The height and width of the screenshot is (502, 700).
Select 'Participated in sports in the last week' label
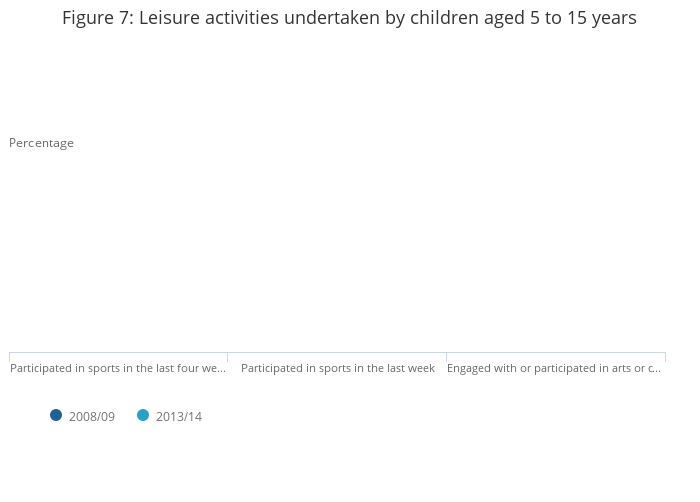point(338,368)
